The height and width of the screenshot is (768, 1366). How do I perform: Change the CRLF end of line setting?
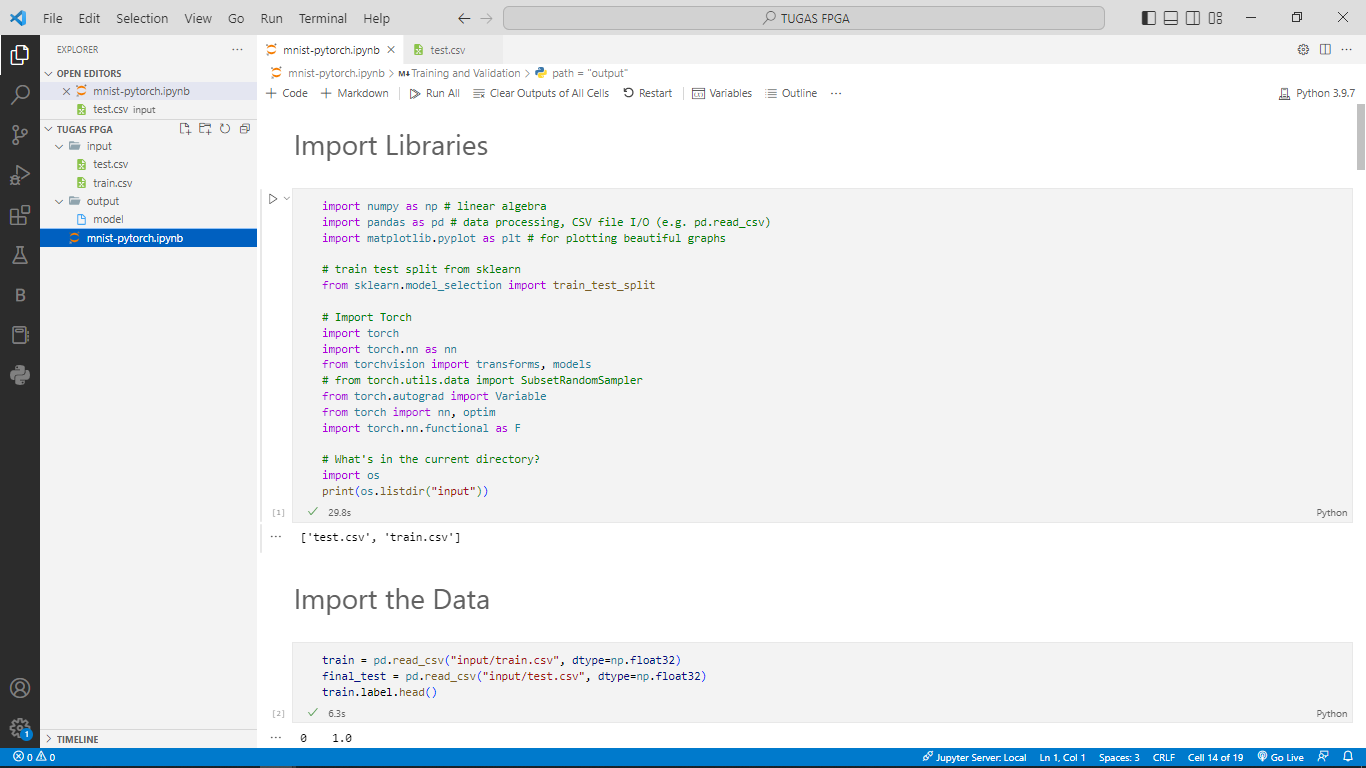click(x=1164, y=757)
